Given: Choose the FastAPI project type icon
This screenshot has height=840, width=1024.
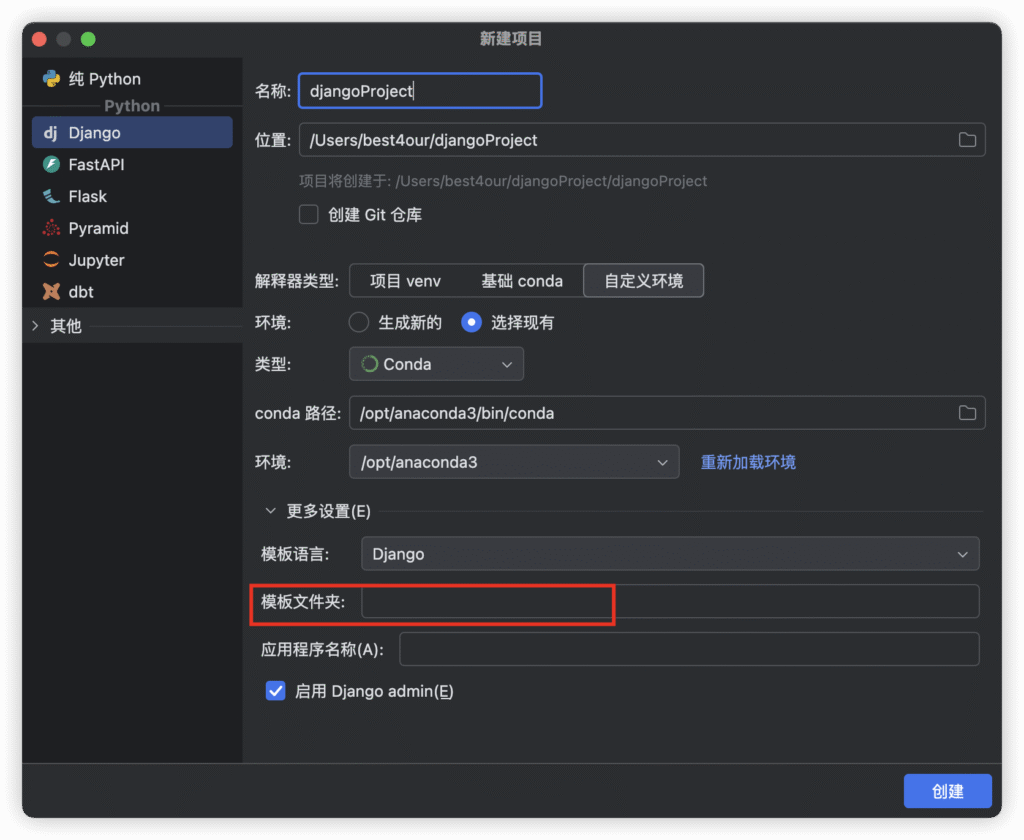Looking at the screenshot, I should coord(51,165).
